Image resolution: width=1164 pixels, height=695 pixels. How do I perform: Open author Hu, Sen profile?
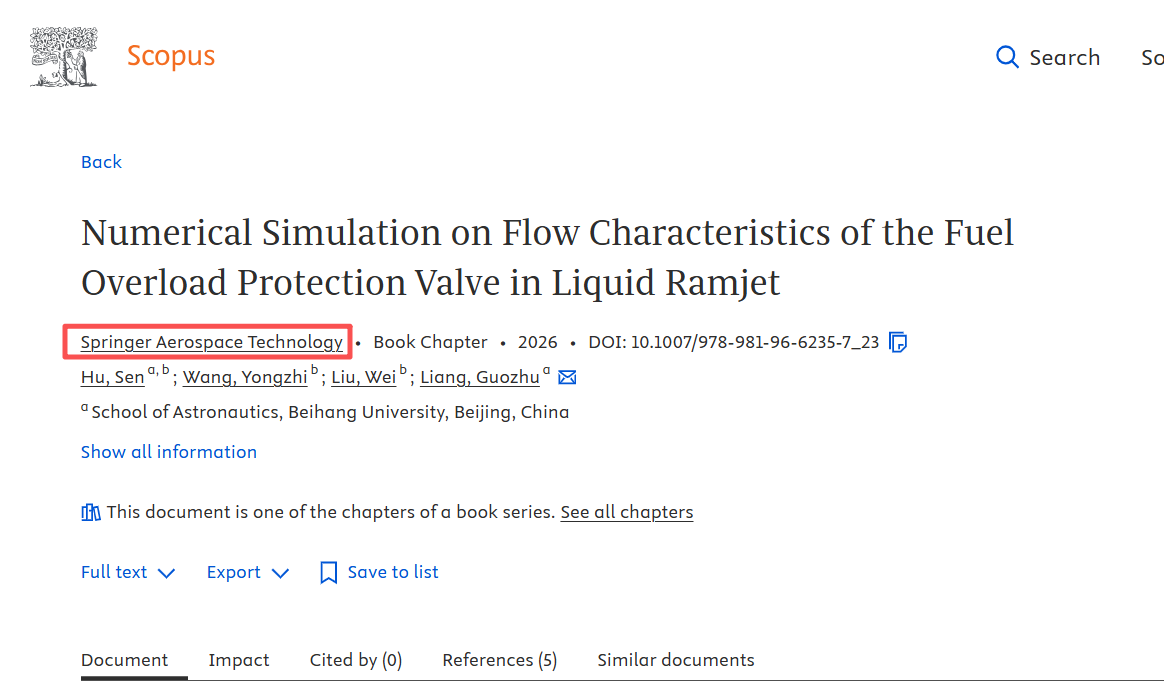click(x=112, y=377)
